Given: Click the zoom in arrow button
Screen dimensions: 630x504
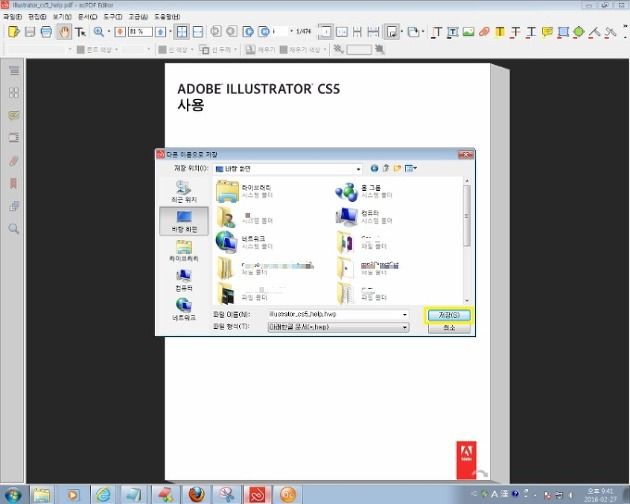Looking at the screenshot, I should pos(160,32).
